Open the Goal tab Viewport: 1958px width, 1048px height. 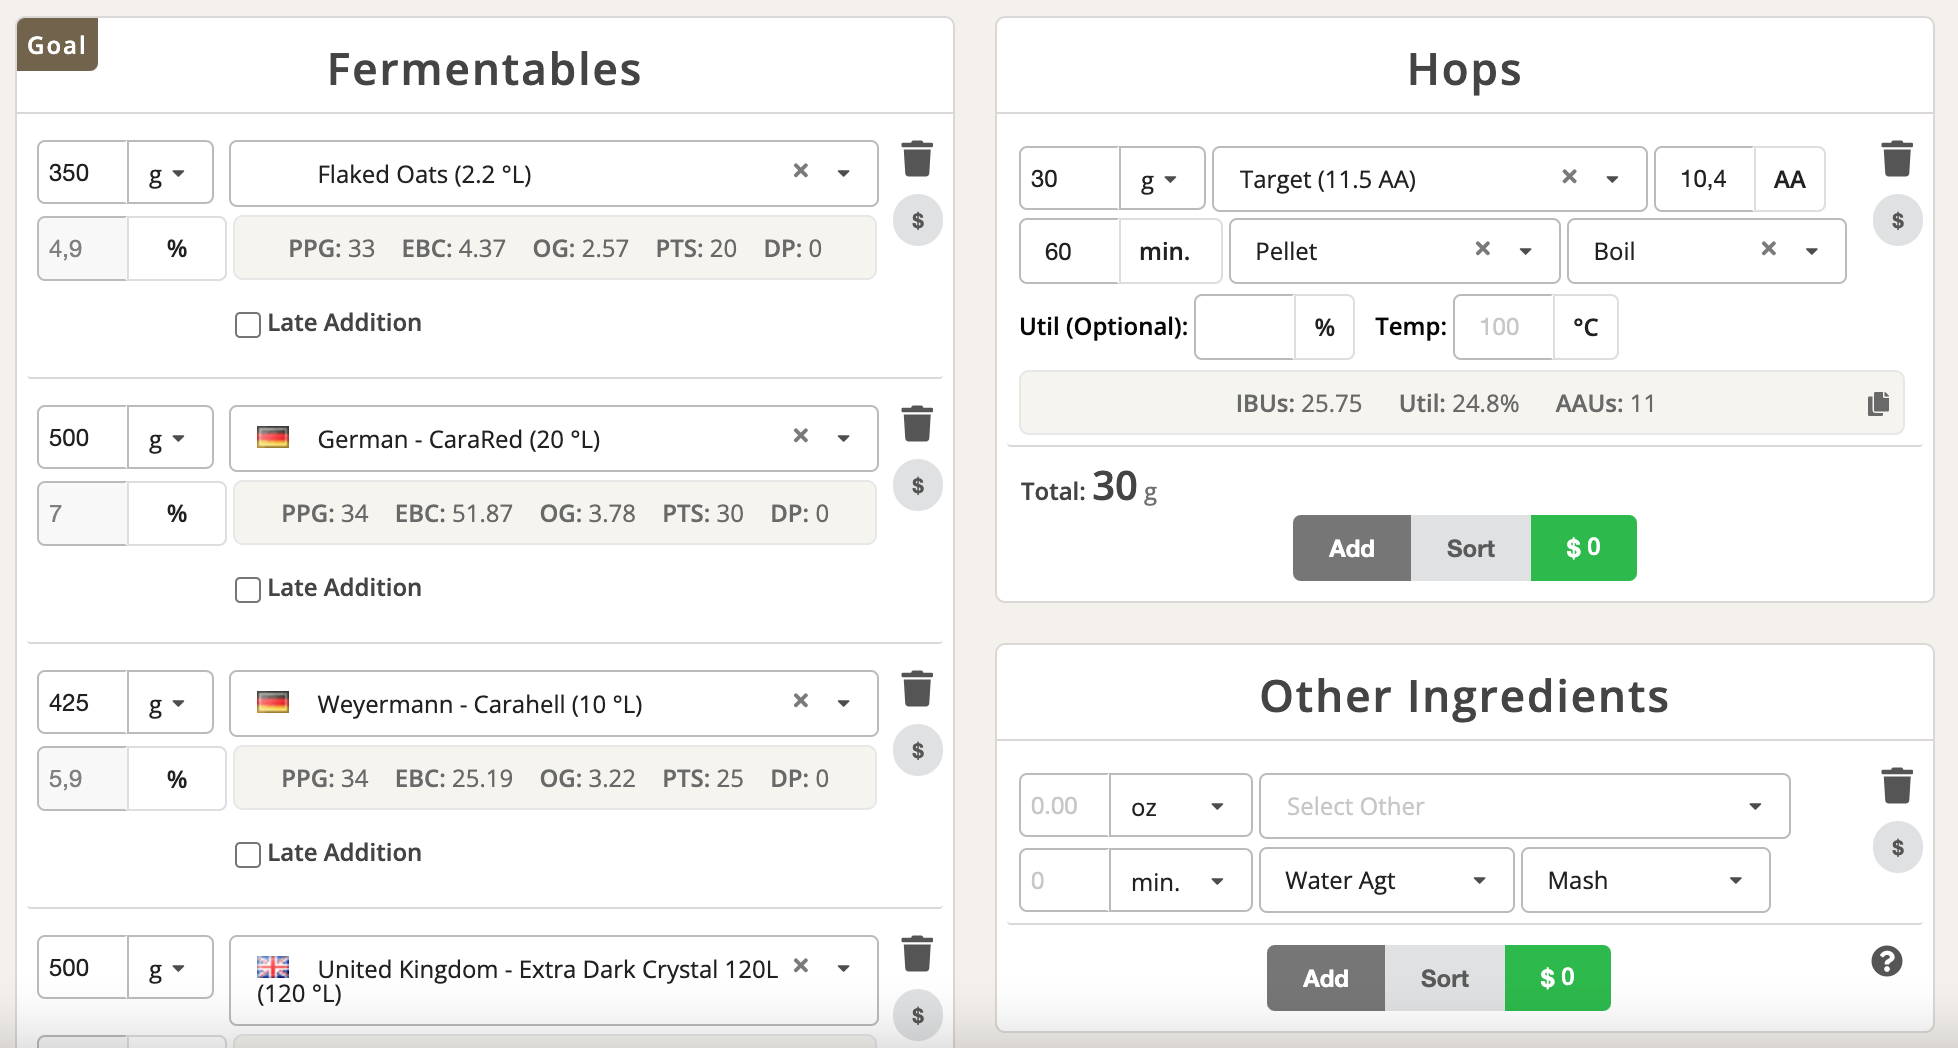click(x=57, y=45)
